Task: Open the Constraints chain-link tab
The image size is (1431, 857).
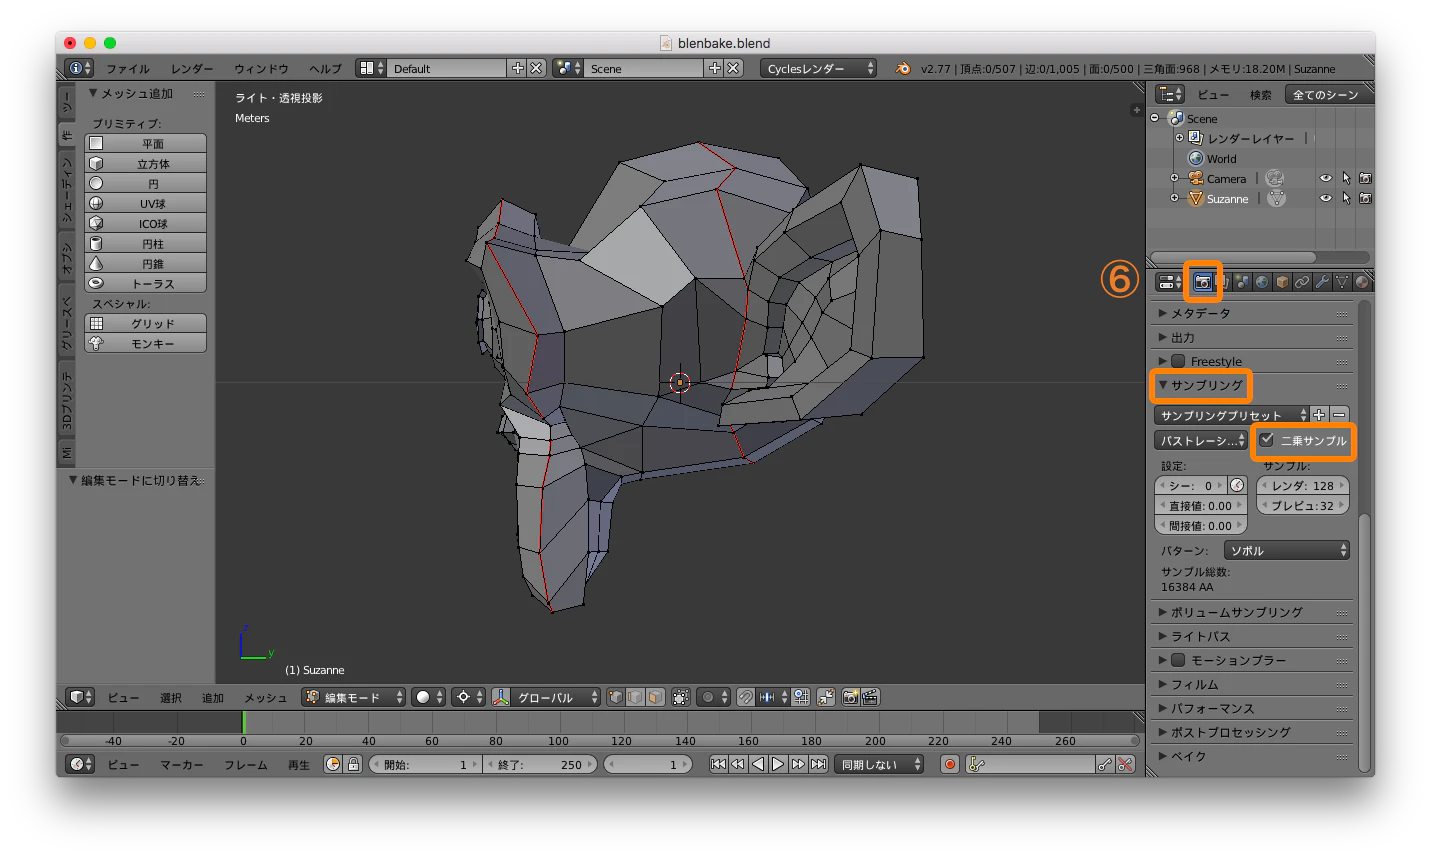Action: (1302, 282)
